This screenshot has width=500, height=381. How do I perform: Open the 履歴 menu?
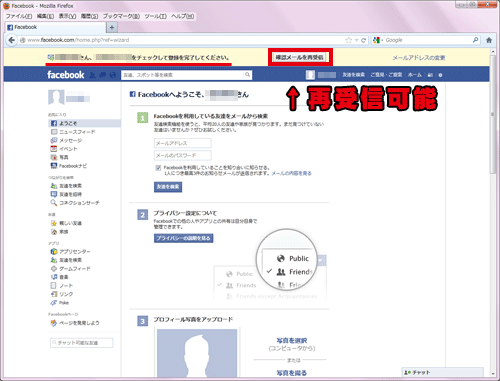(89, 16)
